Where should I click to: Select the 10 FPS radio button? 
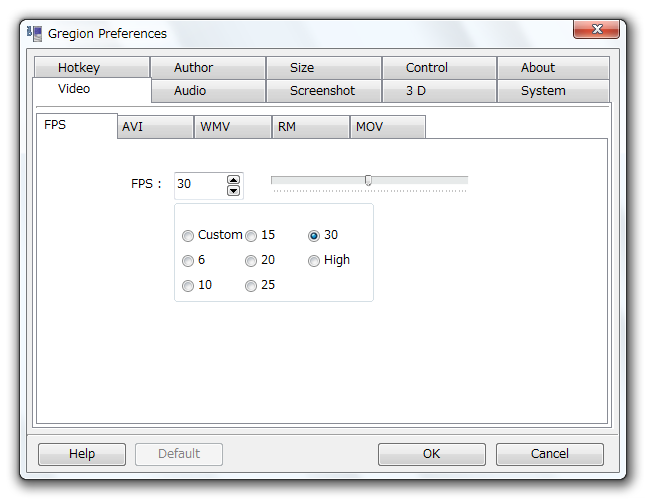[x=188, y=286]
